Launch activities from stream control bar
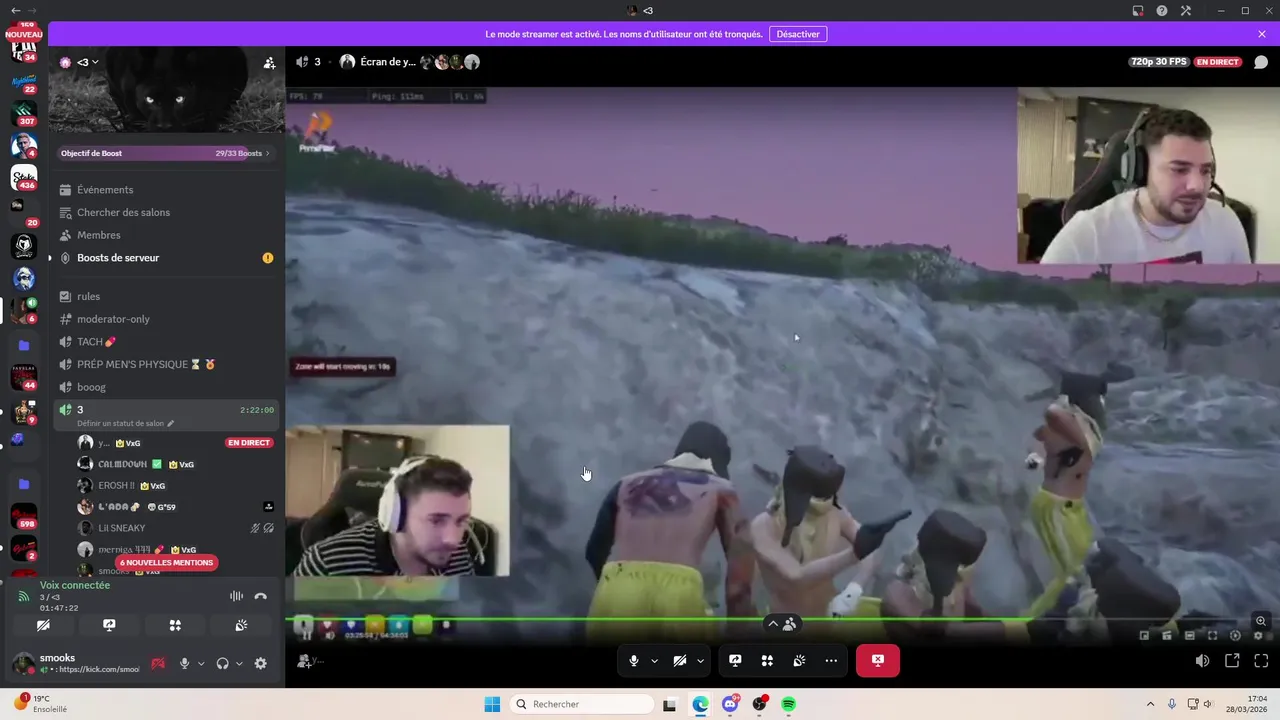1280x720 pixels. (x=767, y=661)
